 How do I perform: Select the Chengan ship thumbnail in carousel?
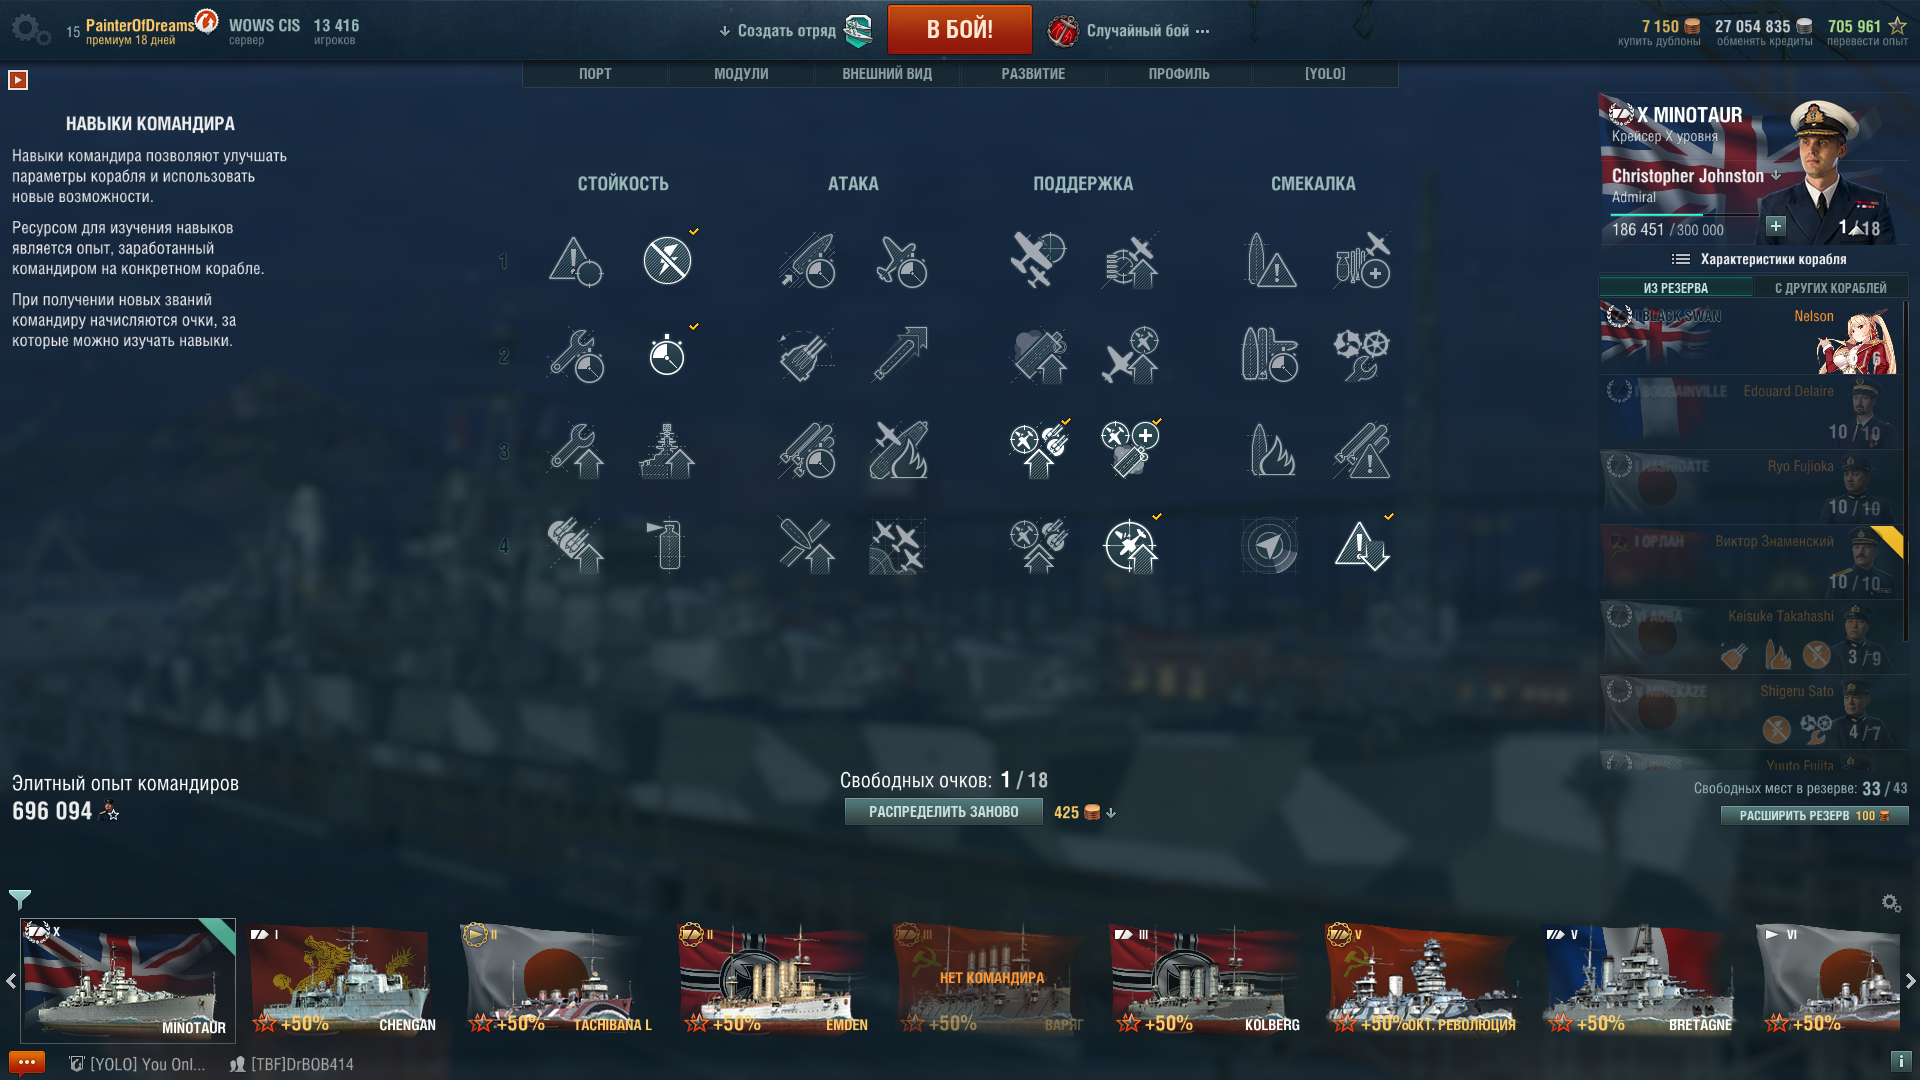[x=342, y=979]
